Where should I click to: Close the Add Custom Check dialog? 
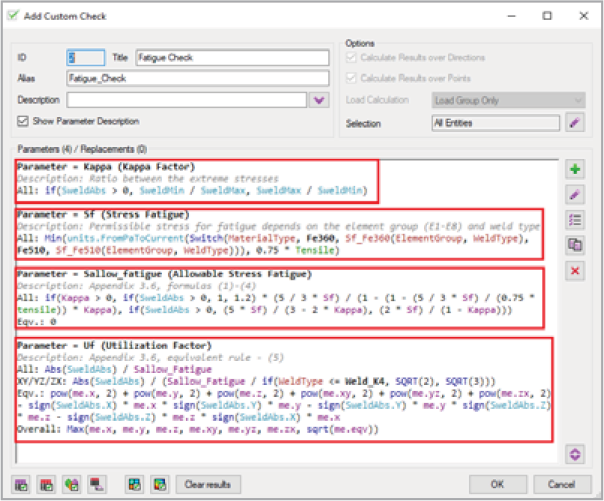pyautogui.click(x=584, y=16)
